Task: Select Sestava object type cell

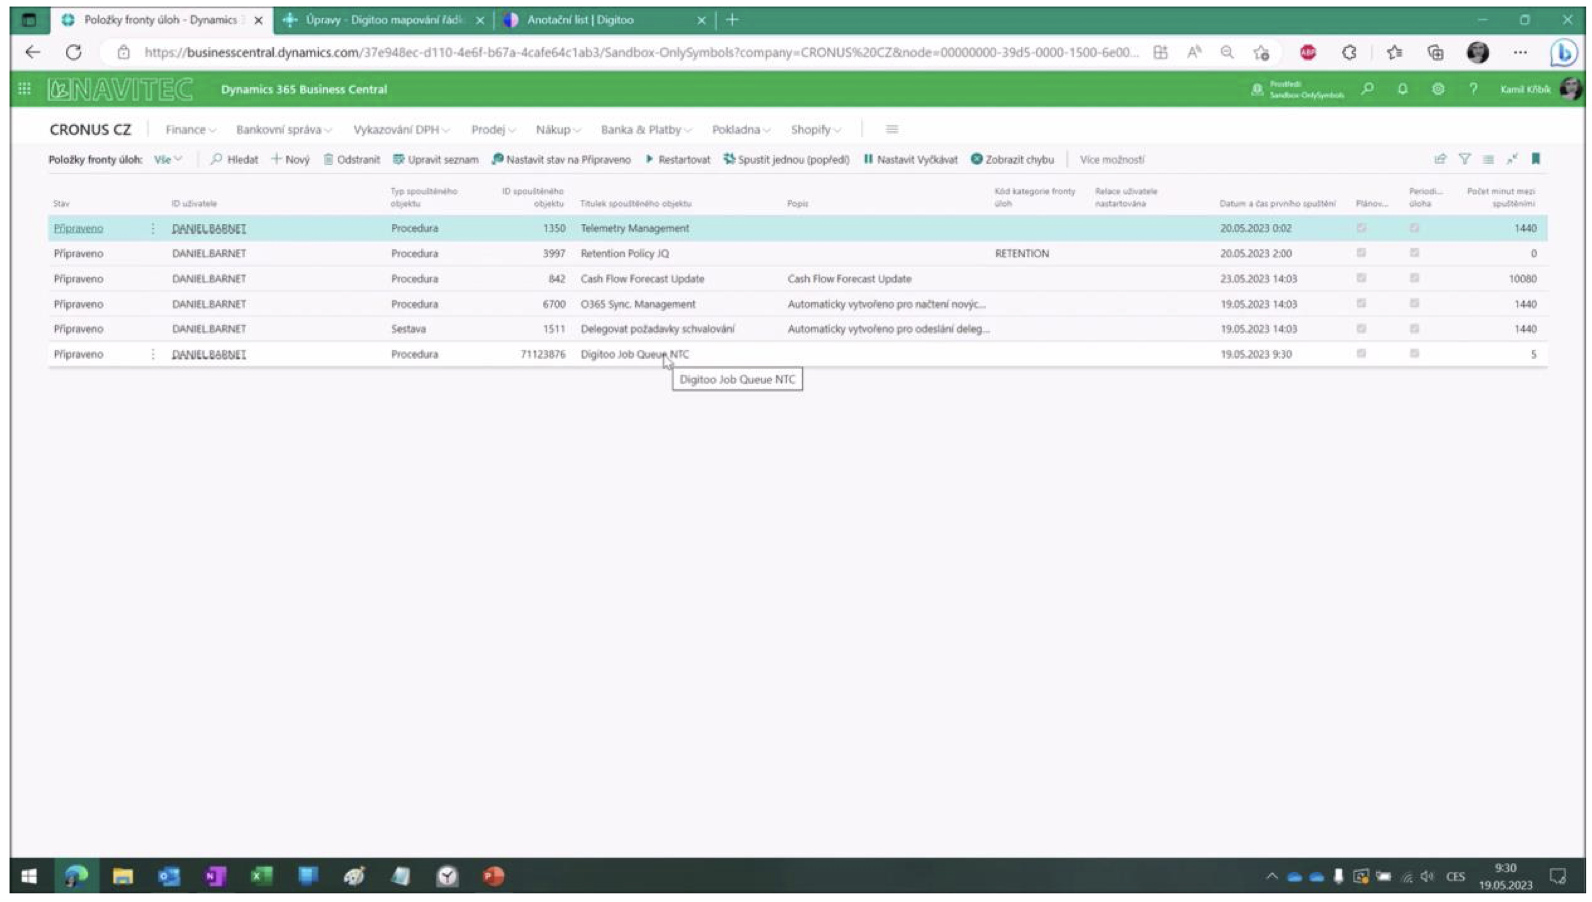Action: point(408,328)
